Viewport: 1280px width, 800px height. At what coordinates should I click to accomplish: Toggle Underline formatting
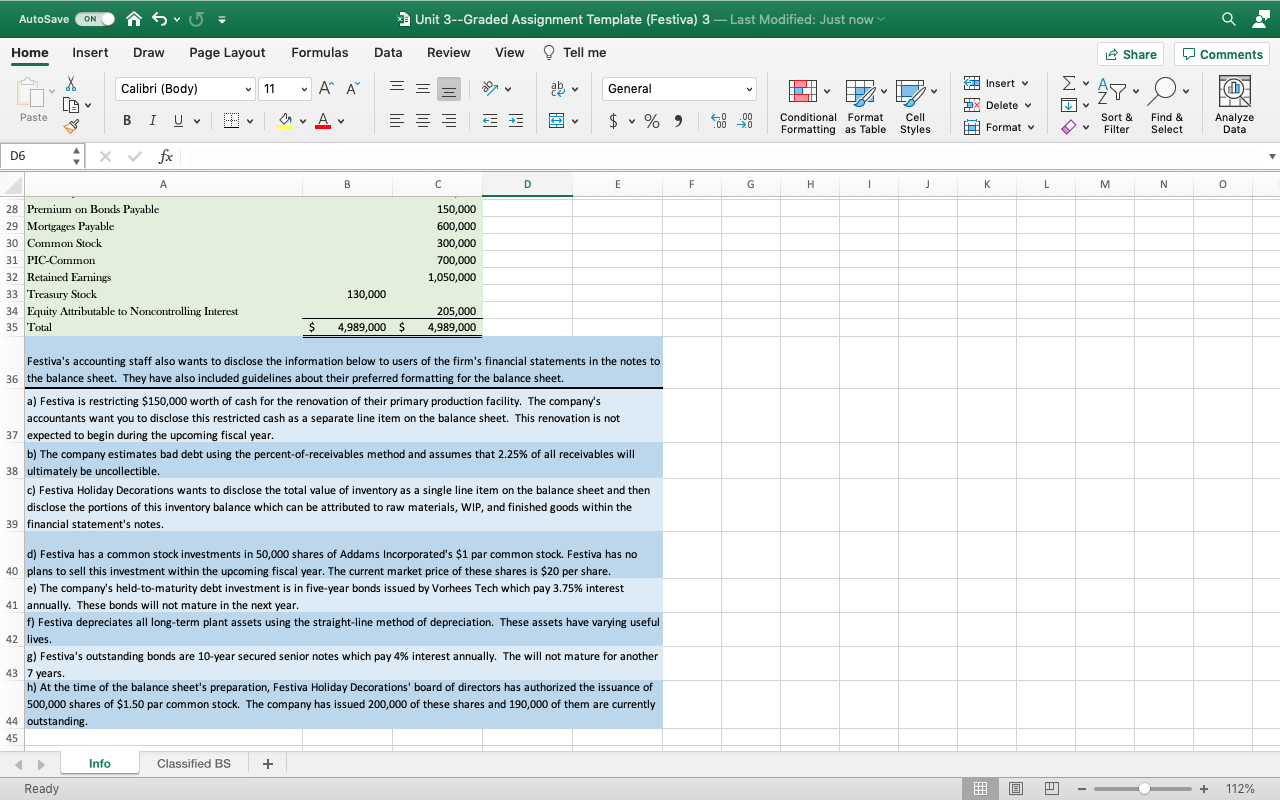click(x=176, y=121)
